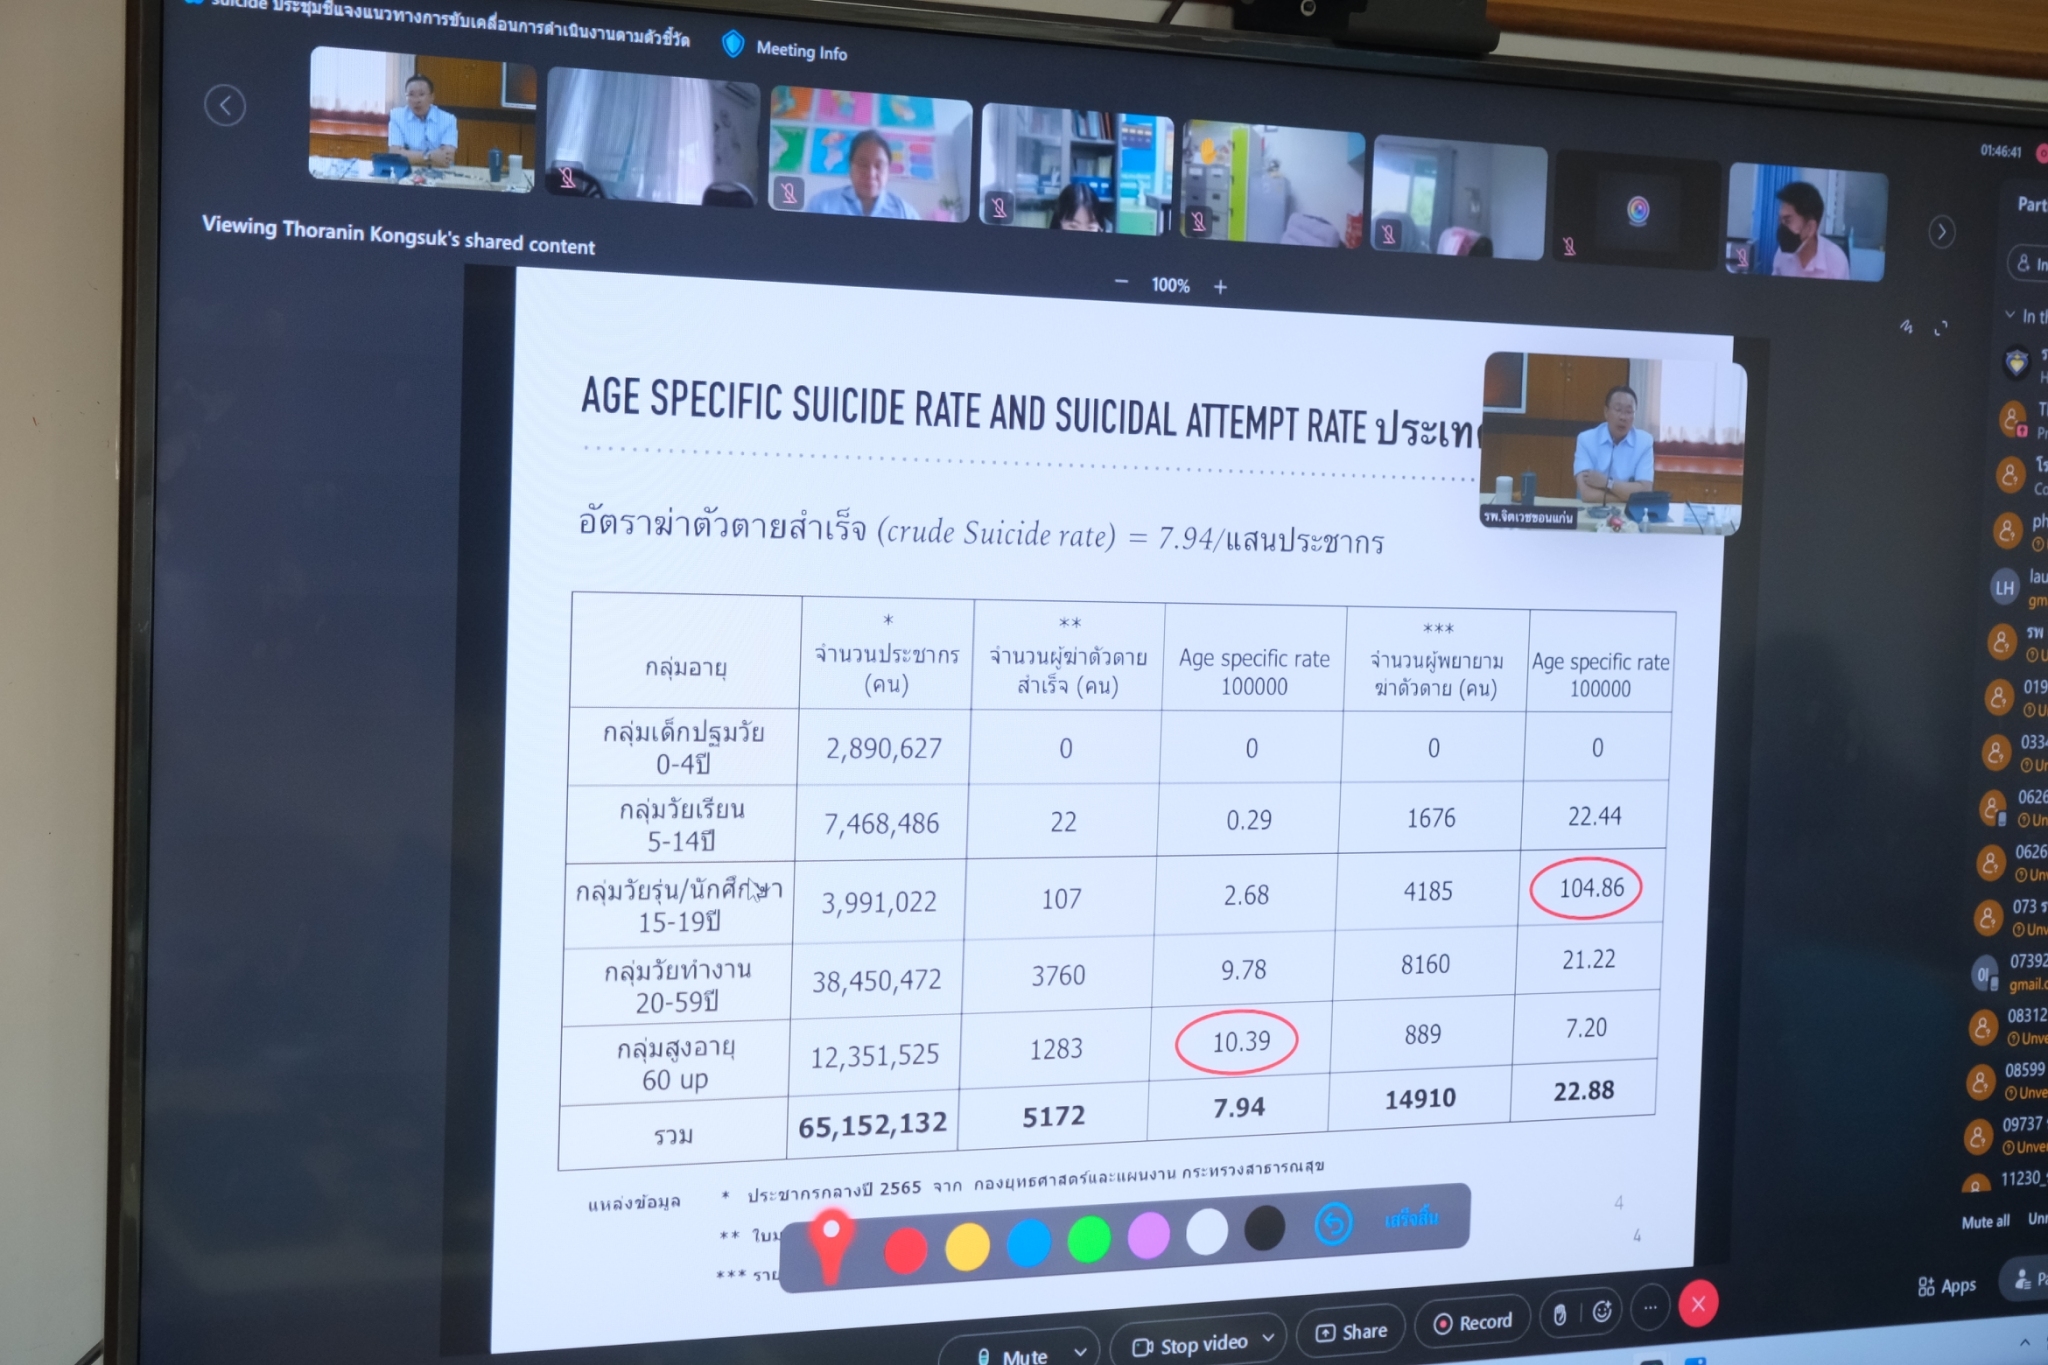
Task: Open the reactions smiley icon
Action: pos(1602,1312)
